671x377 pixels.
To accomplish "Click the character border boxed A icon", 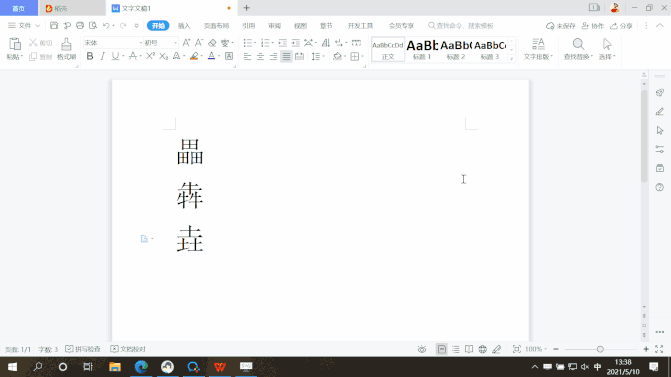I will tap(229, 56).
